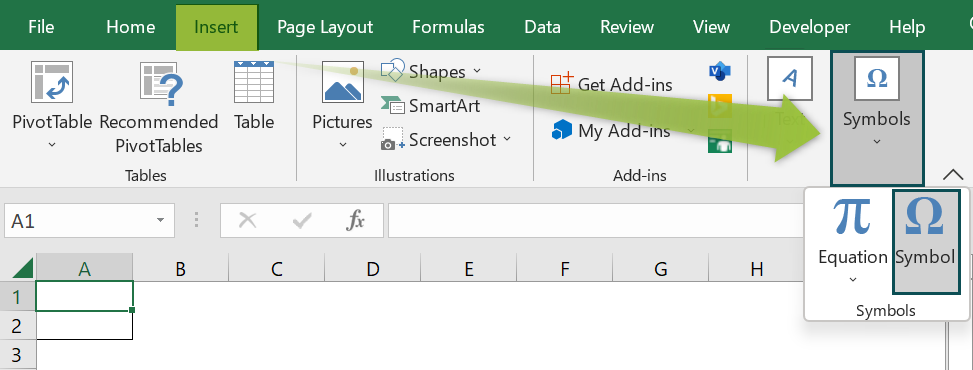
Task: Select column H header
Action: 756,268
